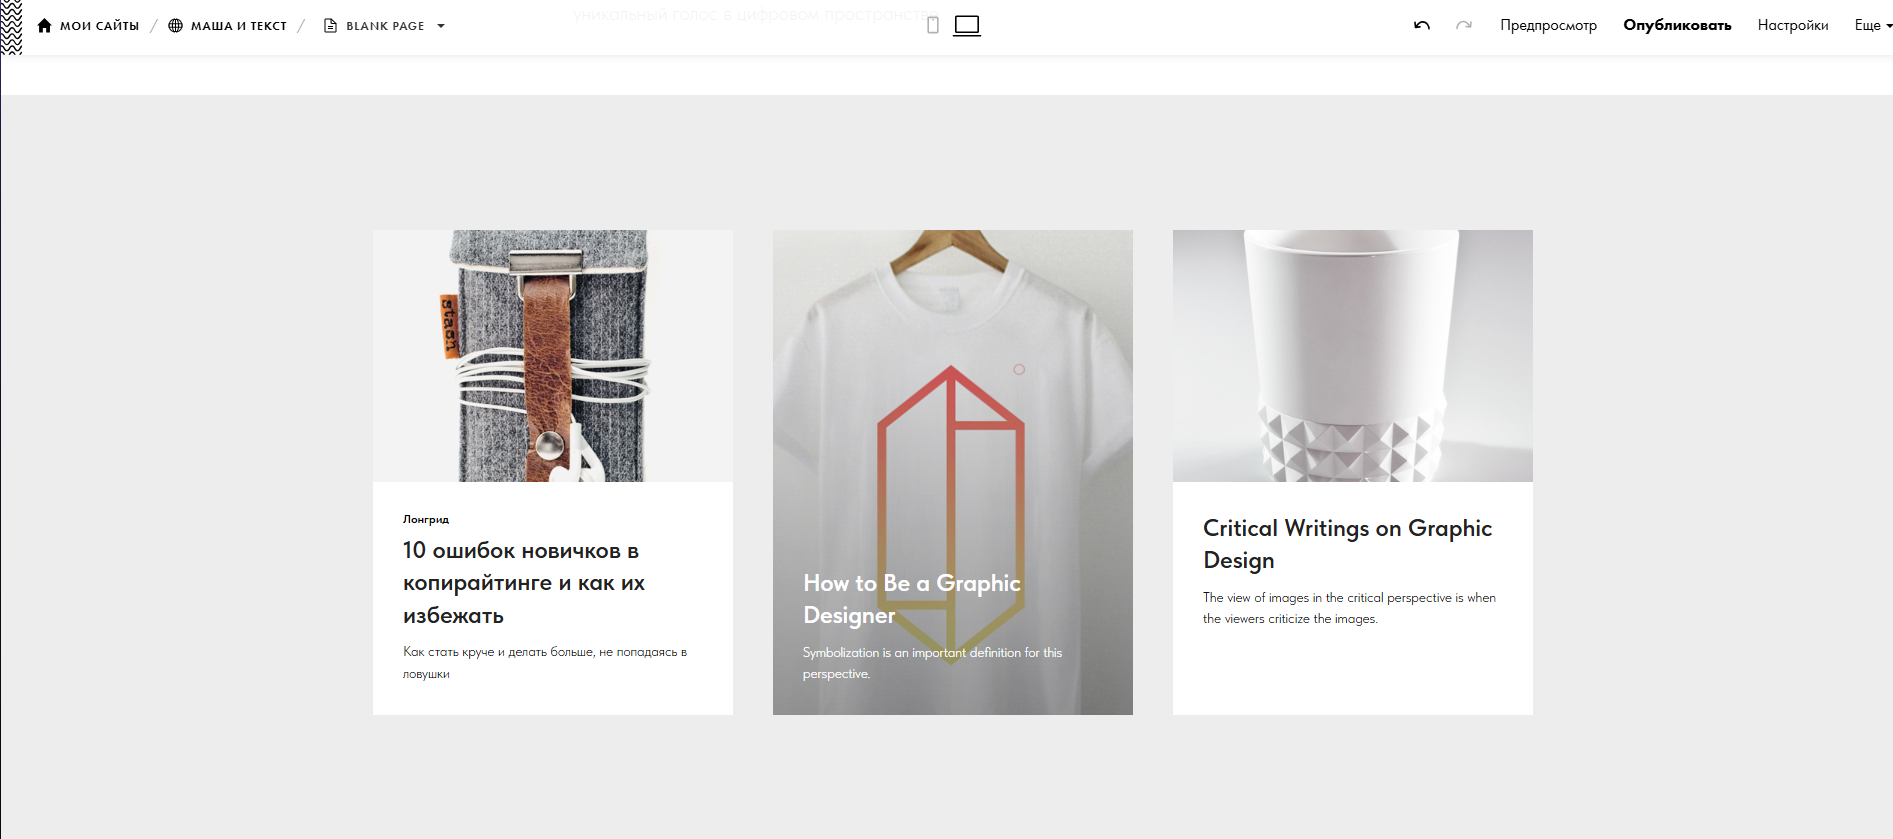Viewport: 1893px width, 839px height.
Task: Undo the last change
Action: [x=1421, y=25]
